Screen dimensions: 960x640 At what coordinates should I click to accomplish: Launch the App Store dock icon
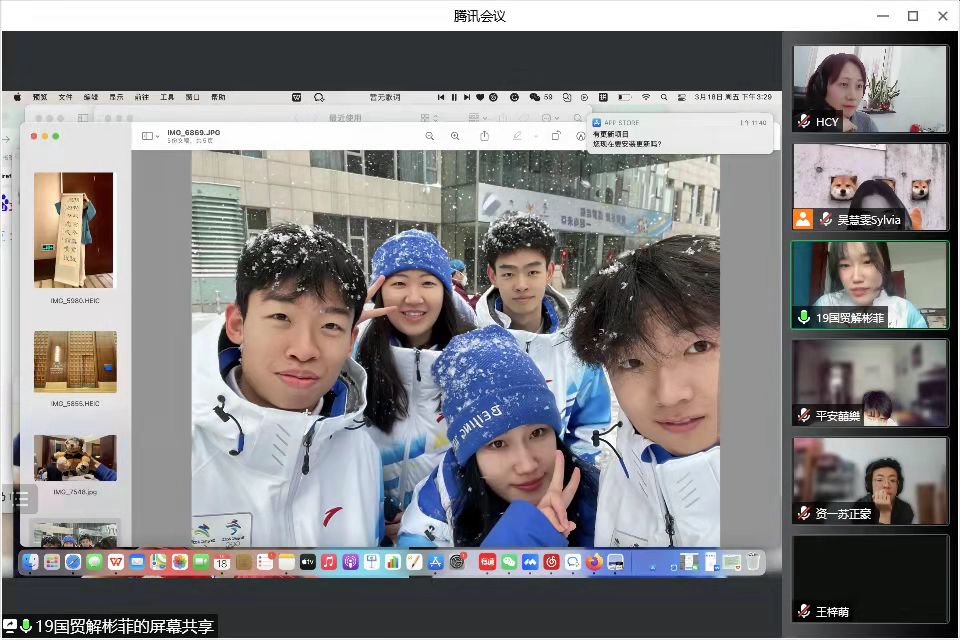(x=435, y=563)
